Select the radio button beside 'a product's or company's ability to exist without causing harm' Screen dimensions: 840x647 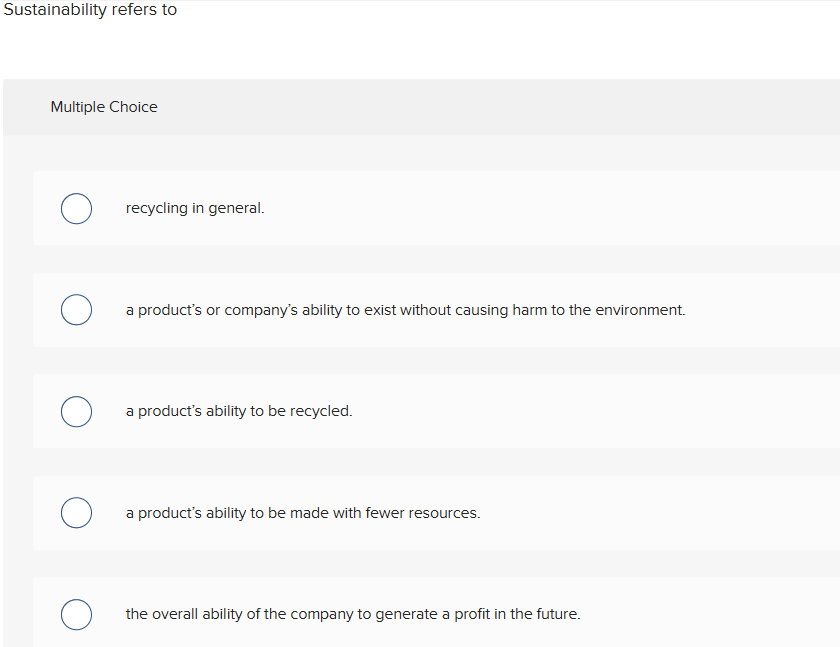pyautogui.click(x=76, y=310)
